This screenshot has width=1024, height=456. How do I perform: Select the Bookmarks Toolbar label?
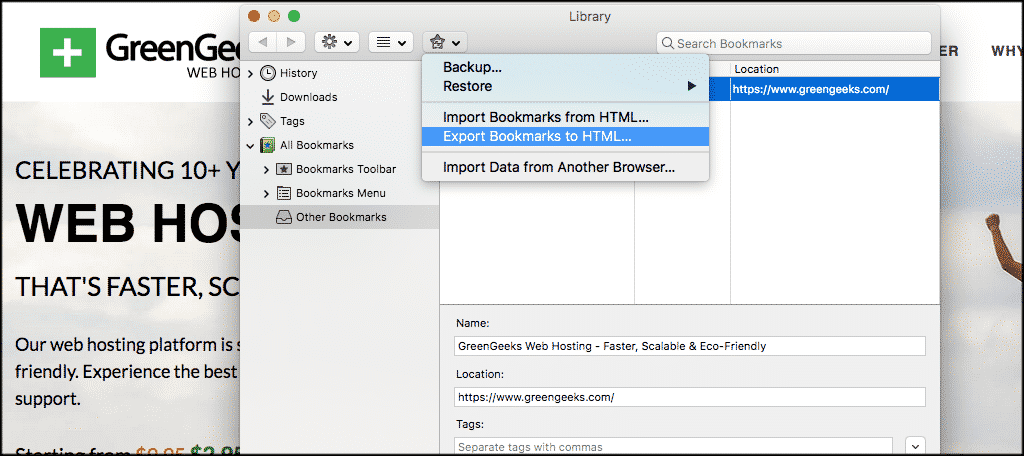tap(346, 169)
